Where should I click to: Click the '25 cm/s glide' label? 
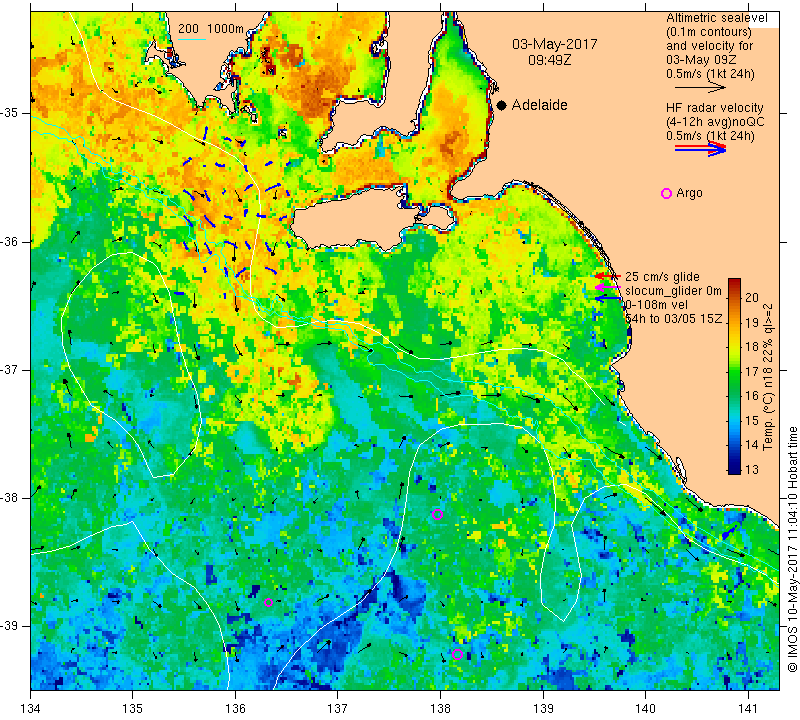(x=662, y=277)
